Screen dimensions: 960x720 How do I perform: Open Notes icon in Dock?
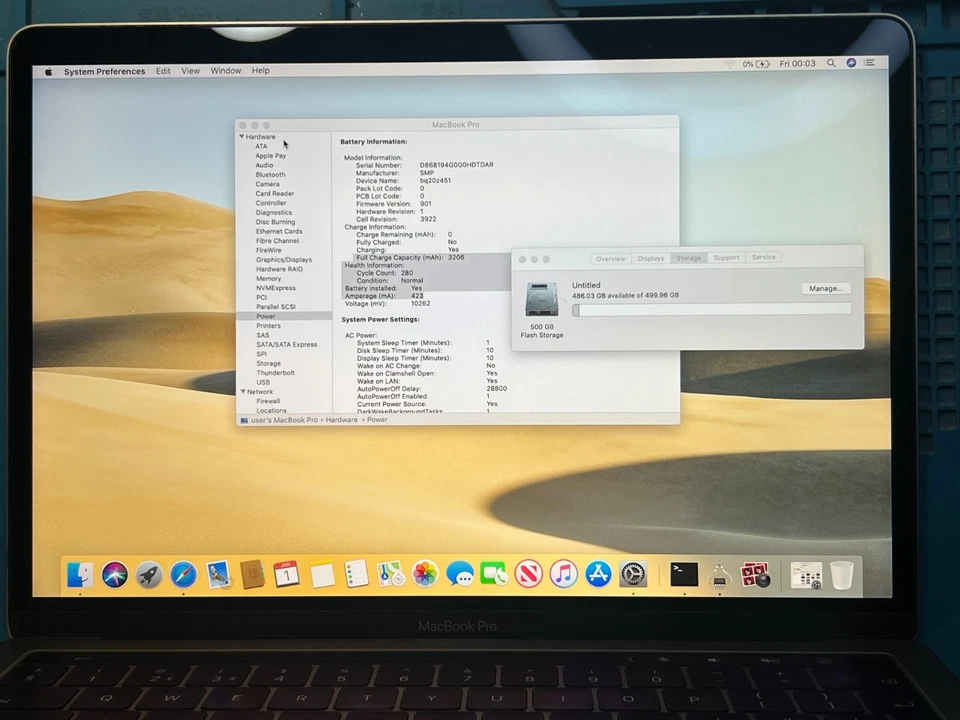(321, 574)
